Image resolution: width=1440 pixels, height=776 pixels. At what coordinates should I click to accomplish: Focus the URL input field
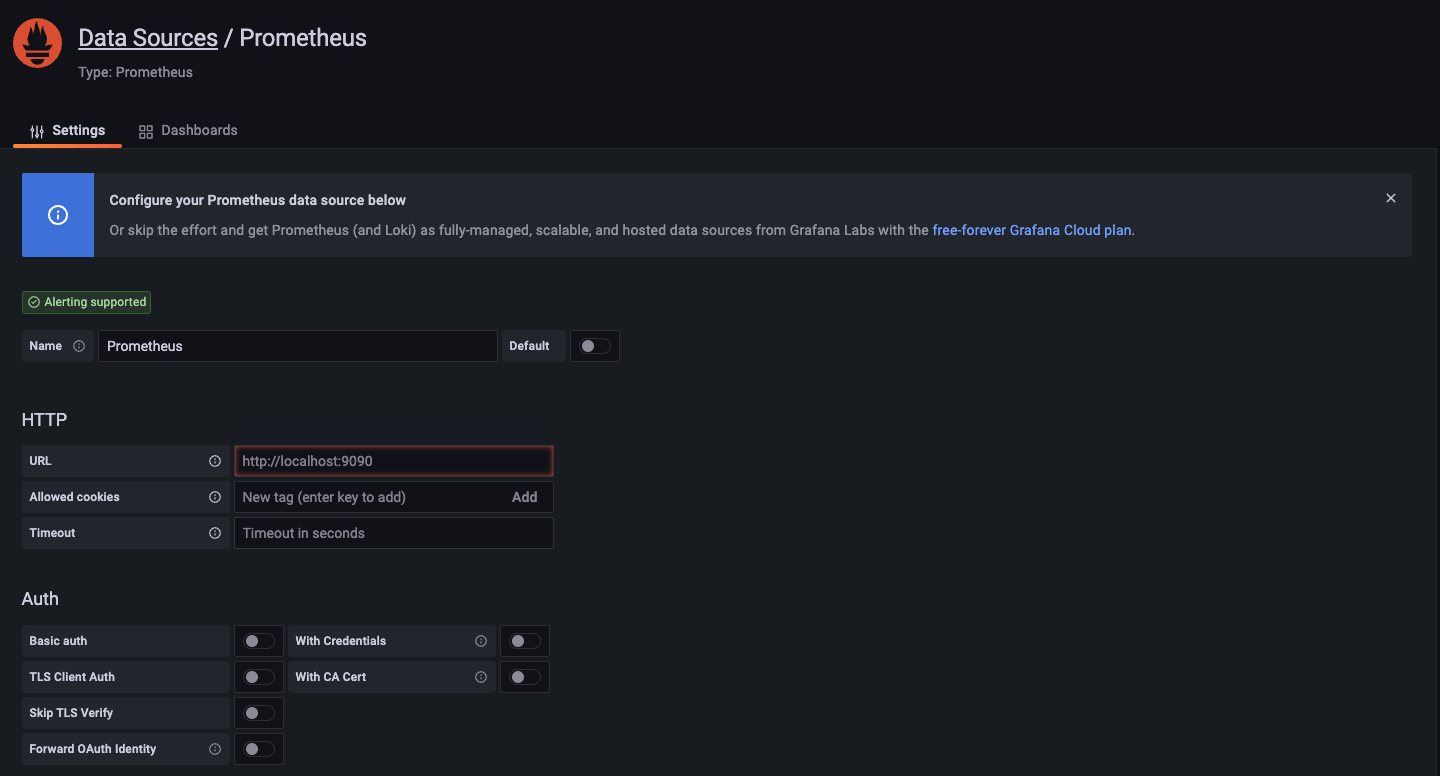click(393, 461)
